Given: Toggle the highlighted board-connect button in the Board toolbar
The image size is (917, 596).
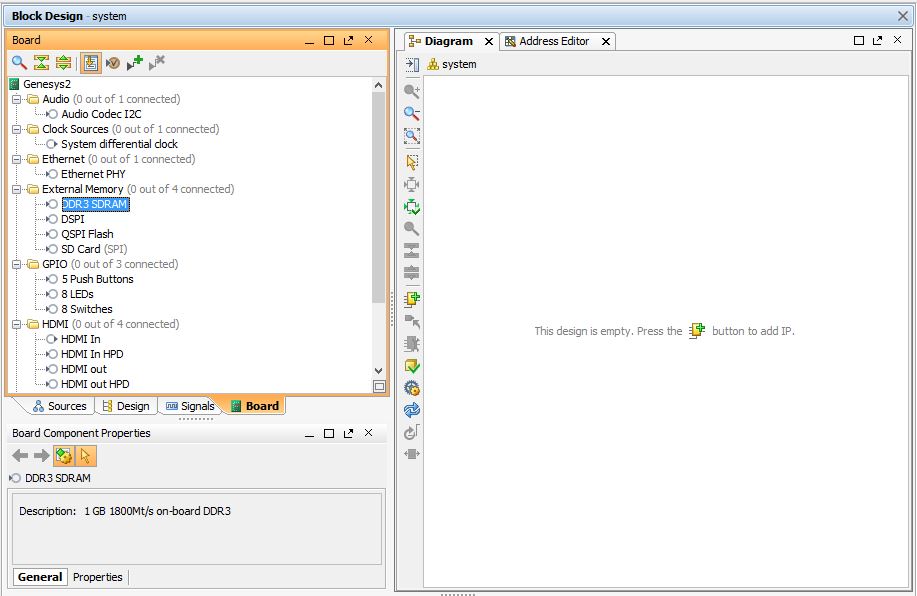Looking at the screenshot, I should pos(91,62).
